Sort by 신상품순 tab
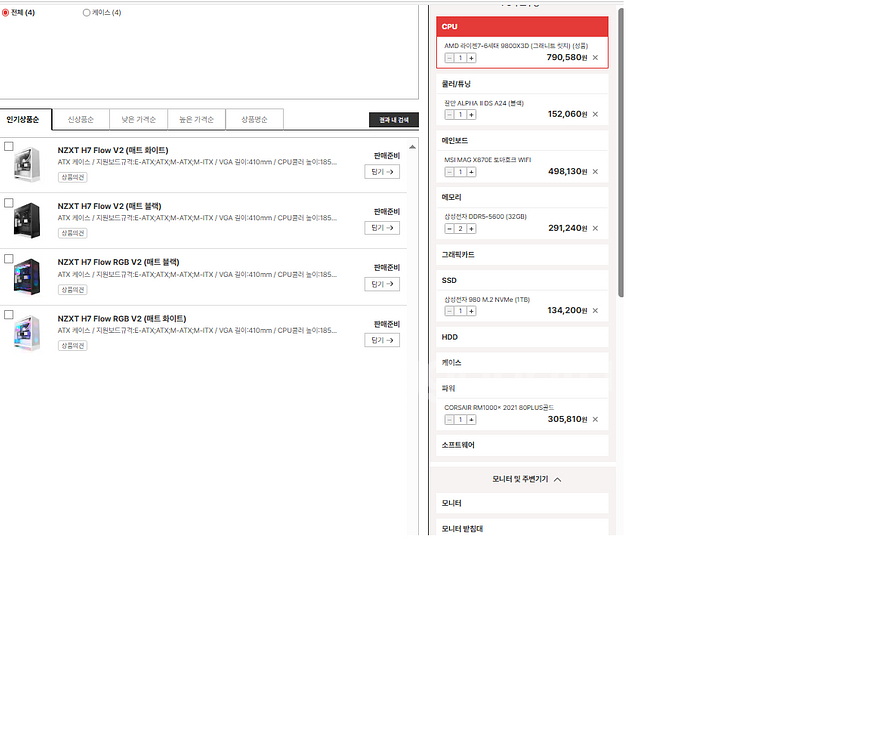Viewport: 870px width, 750px height. [80, 119]
